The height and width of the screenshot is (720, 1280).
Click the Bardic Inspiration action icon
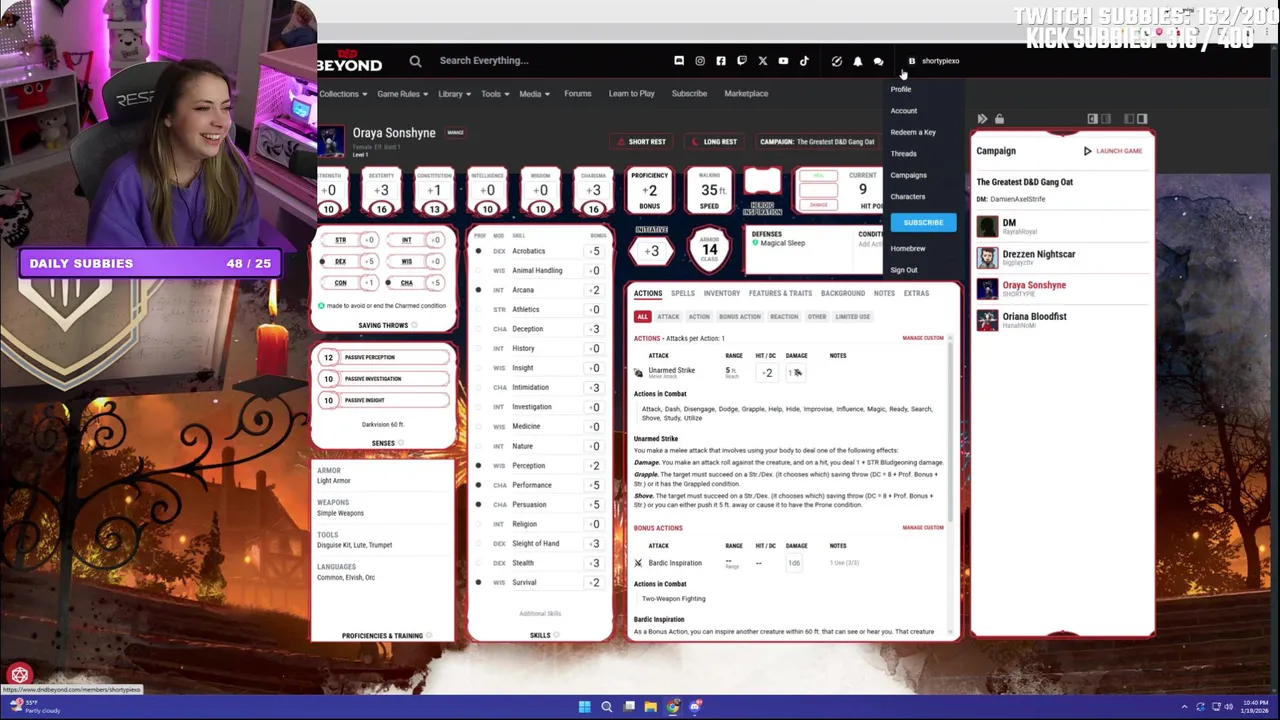pyautogui.click(x=638, y=563)
